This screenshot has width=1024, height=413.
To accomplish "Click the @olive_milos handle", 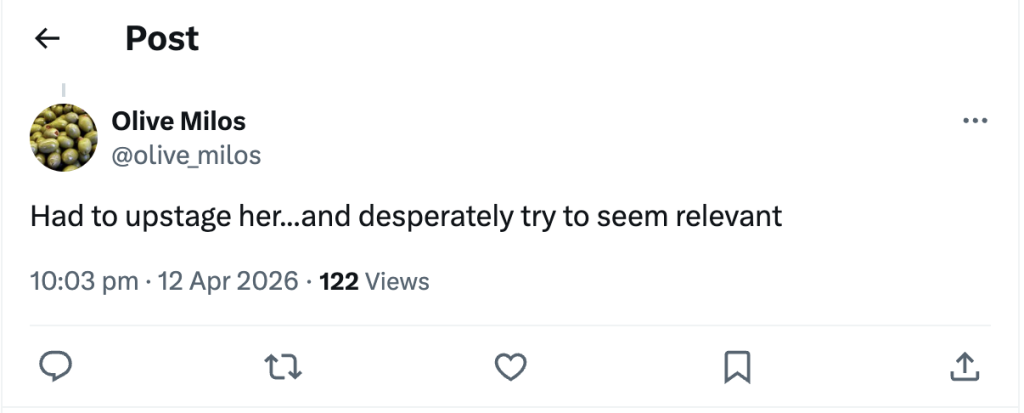I will click(187, 155).
